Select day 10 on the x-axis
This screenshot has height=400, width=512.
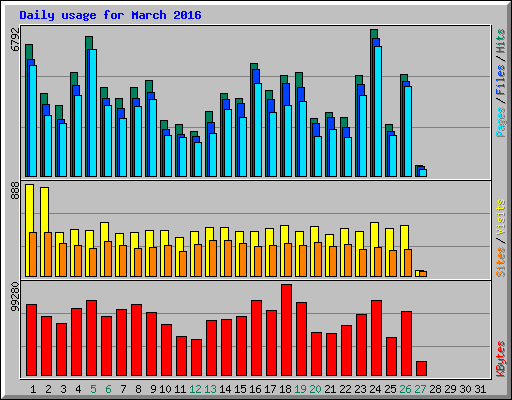click(165, 389)
